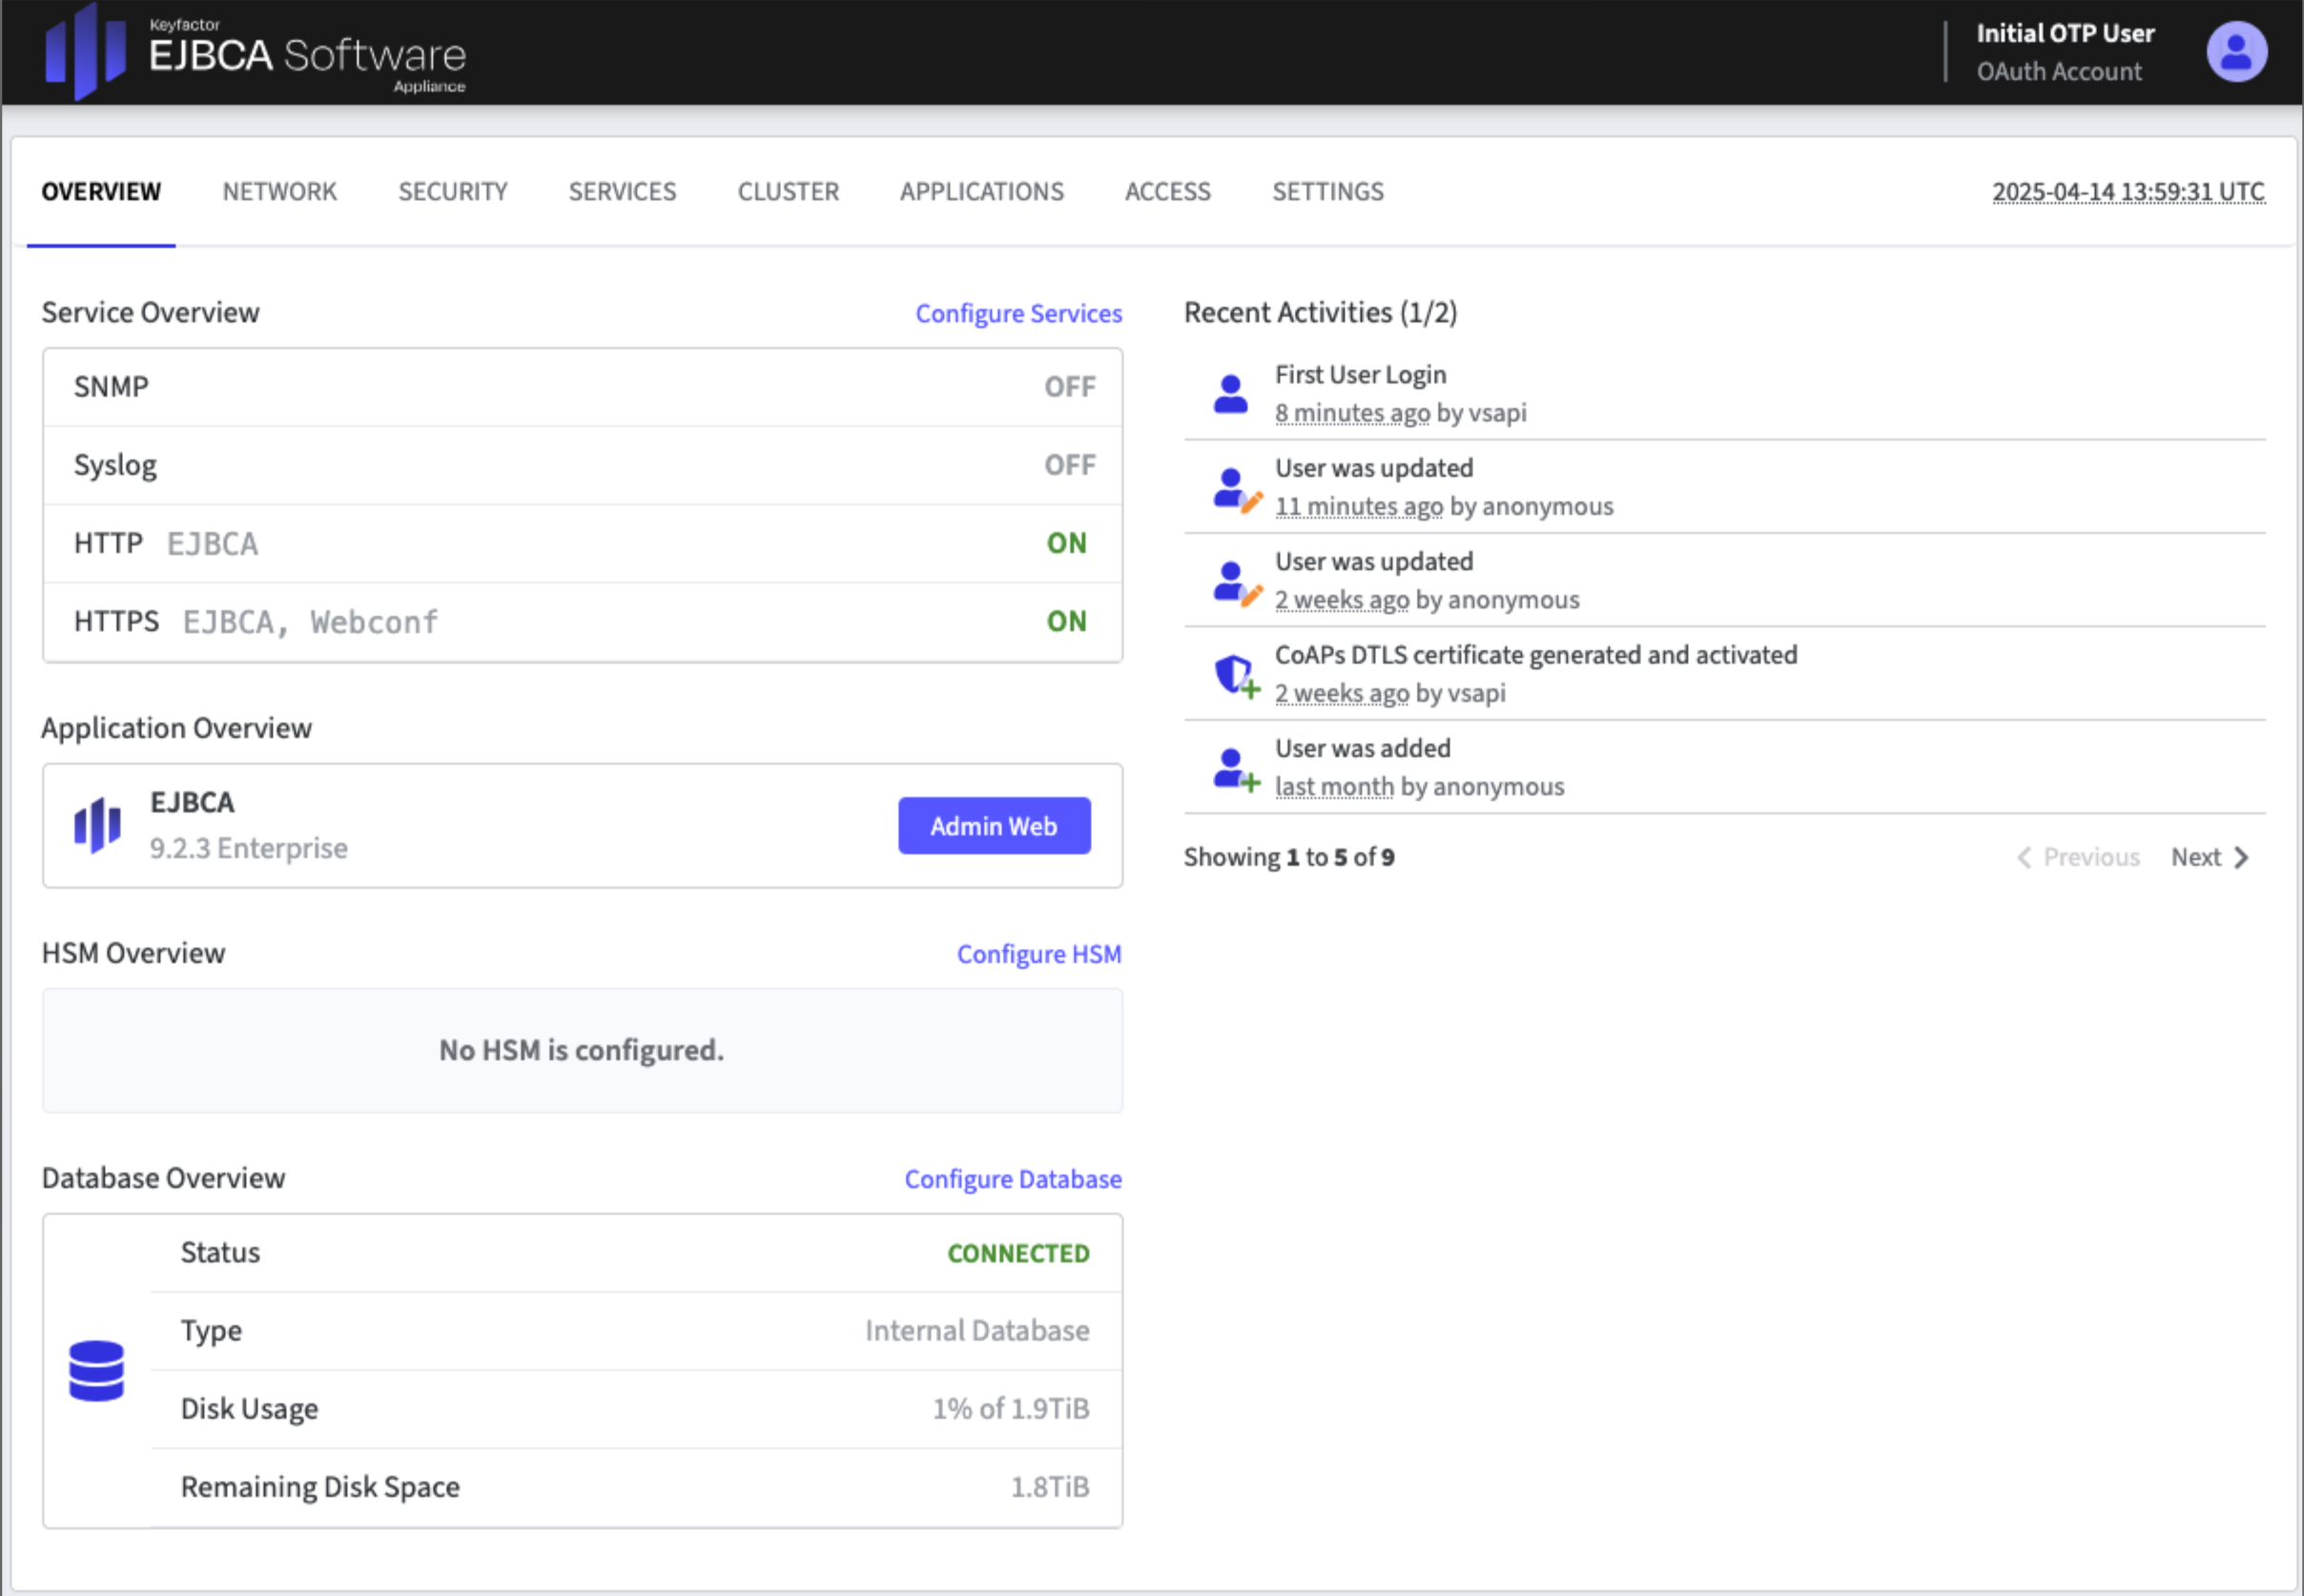This screenshot has height=1596, width=2304.
Task: Click the HTTPS ON status
Action: click(x=1066, y=621)
